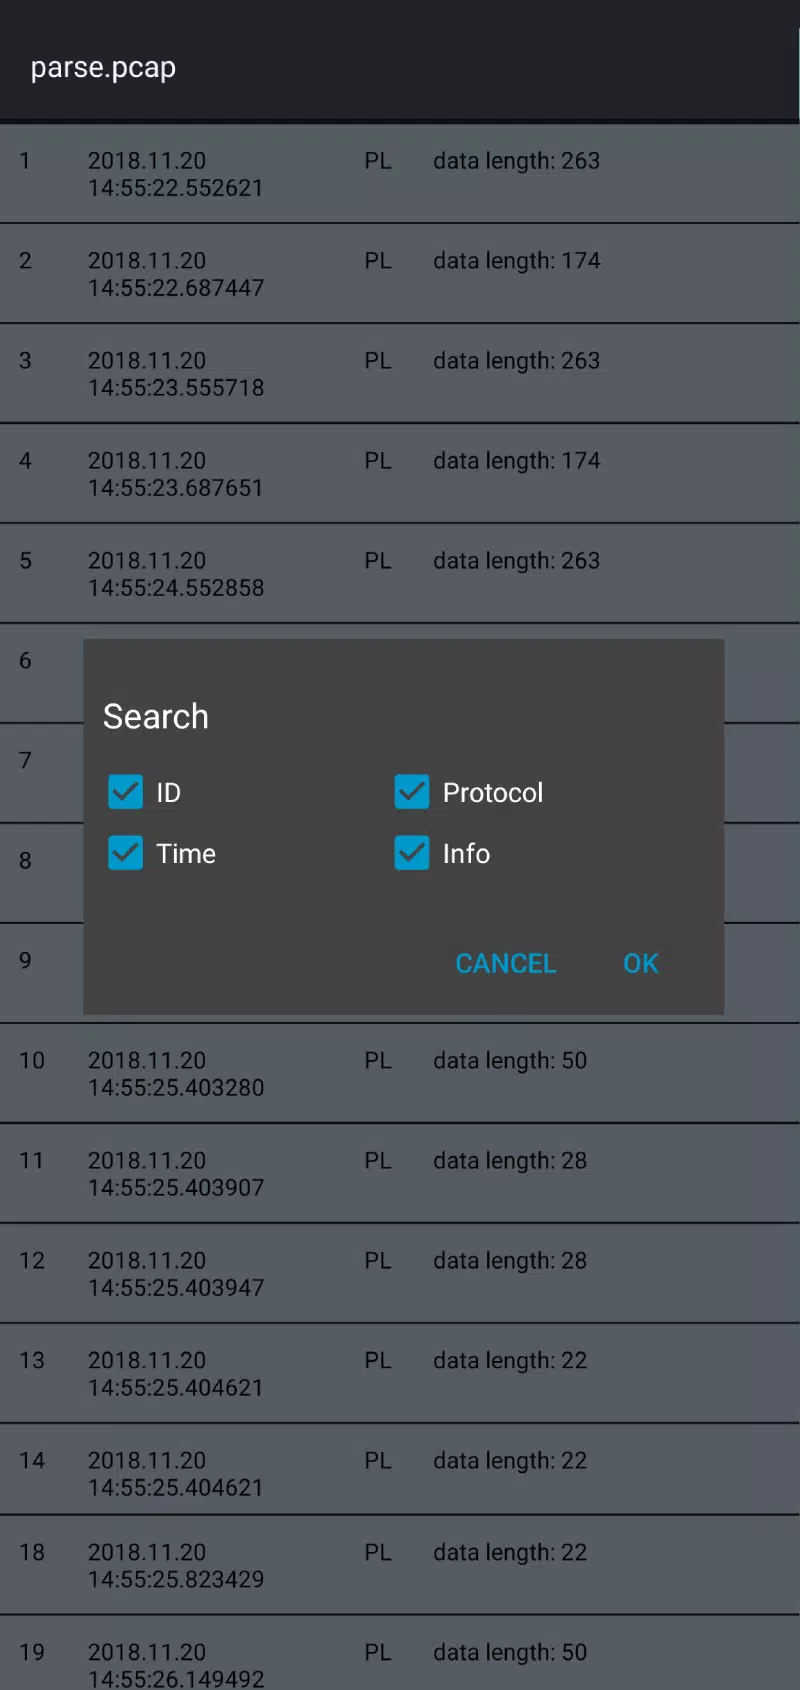Select packet 5 at 14:55:24.552858
The image size is (800, 1690).
coord(400,574)
